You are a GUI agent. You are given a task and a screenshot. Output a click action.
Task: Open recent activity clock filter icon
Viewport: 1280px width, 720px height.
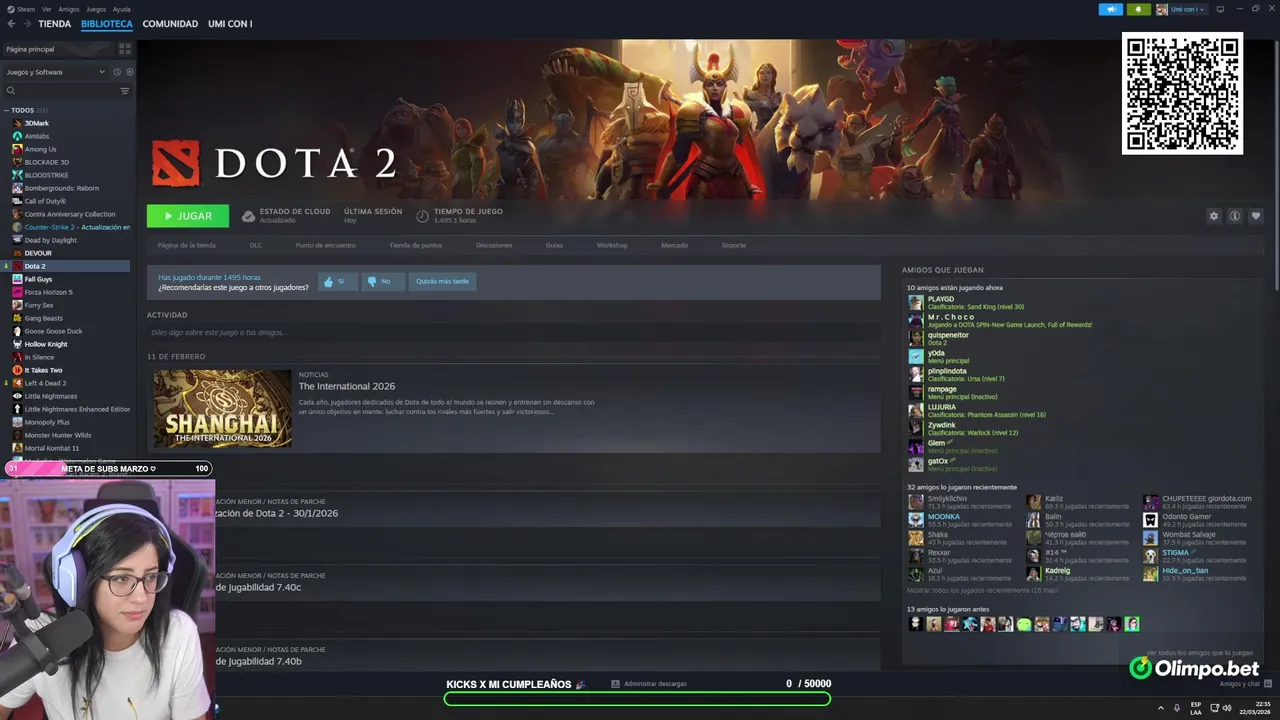click(117, 72)
